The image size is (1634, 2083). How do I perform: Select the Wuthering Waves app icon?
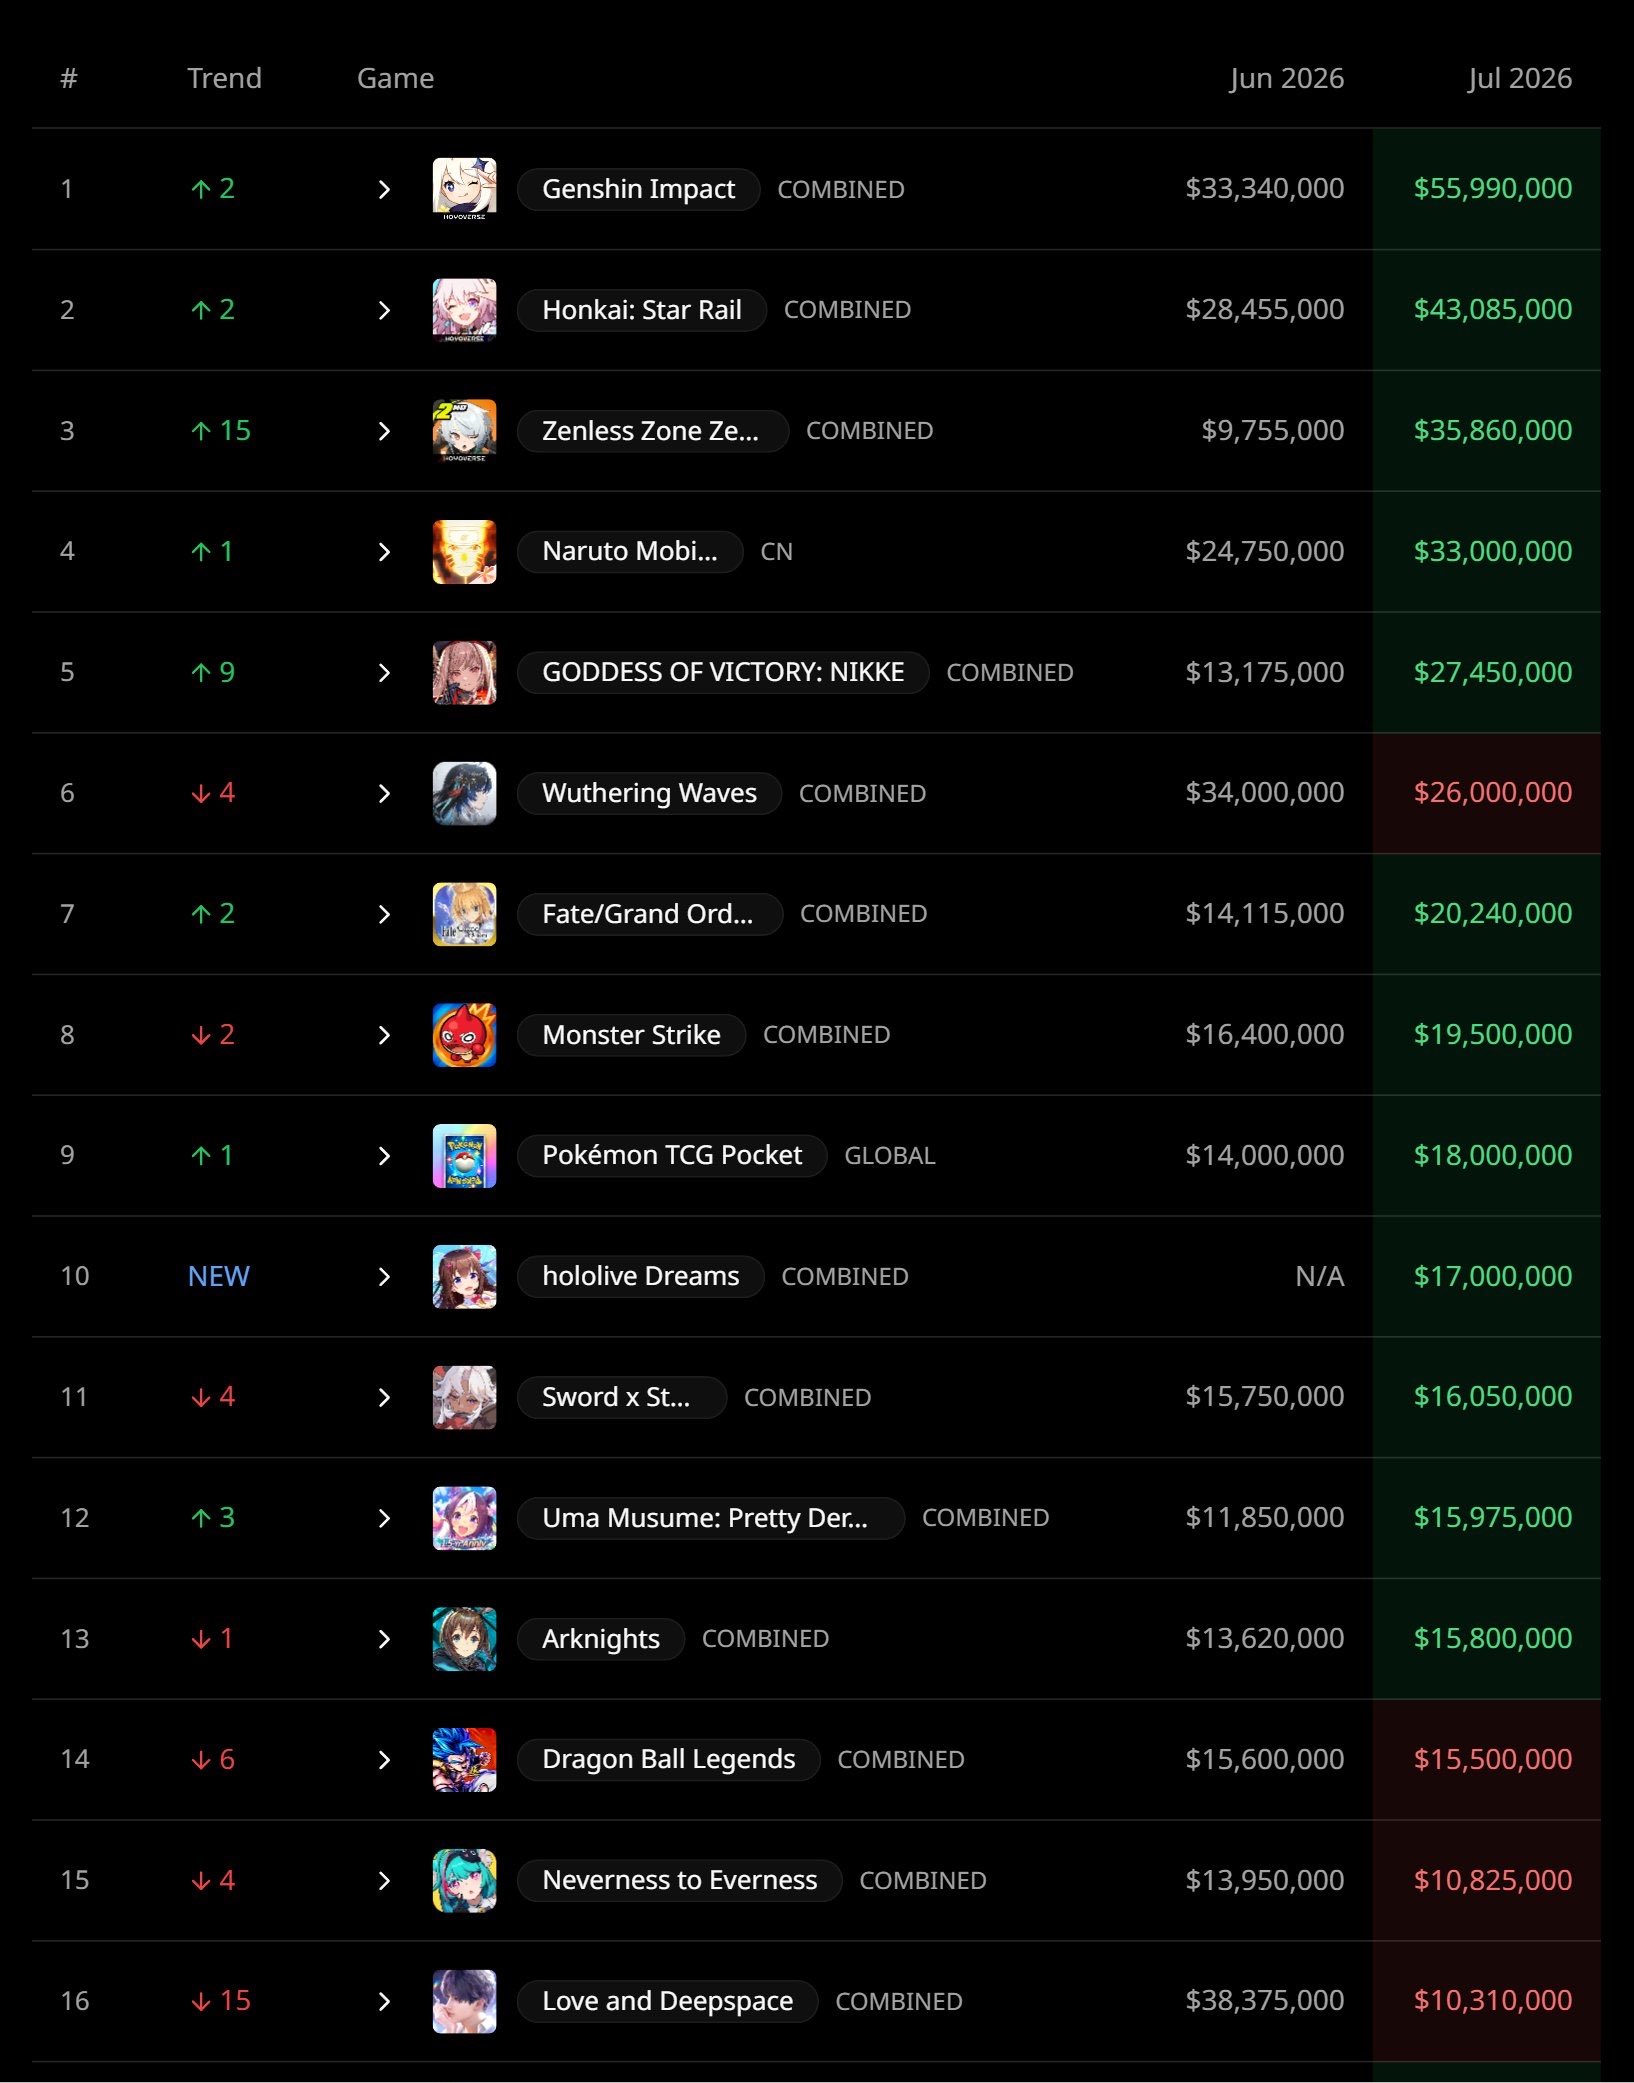click(464, 793)
